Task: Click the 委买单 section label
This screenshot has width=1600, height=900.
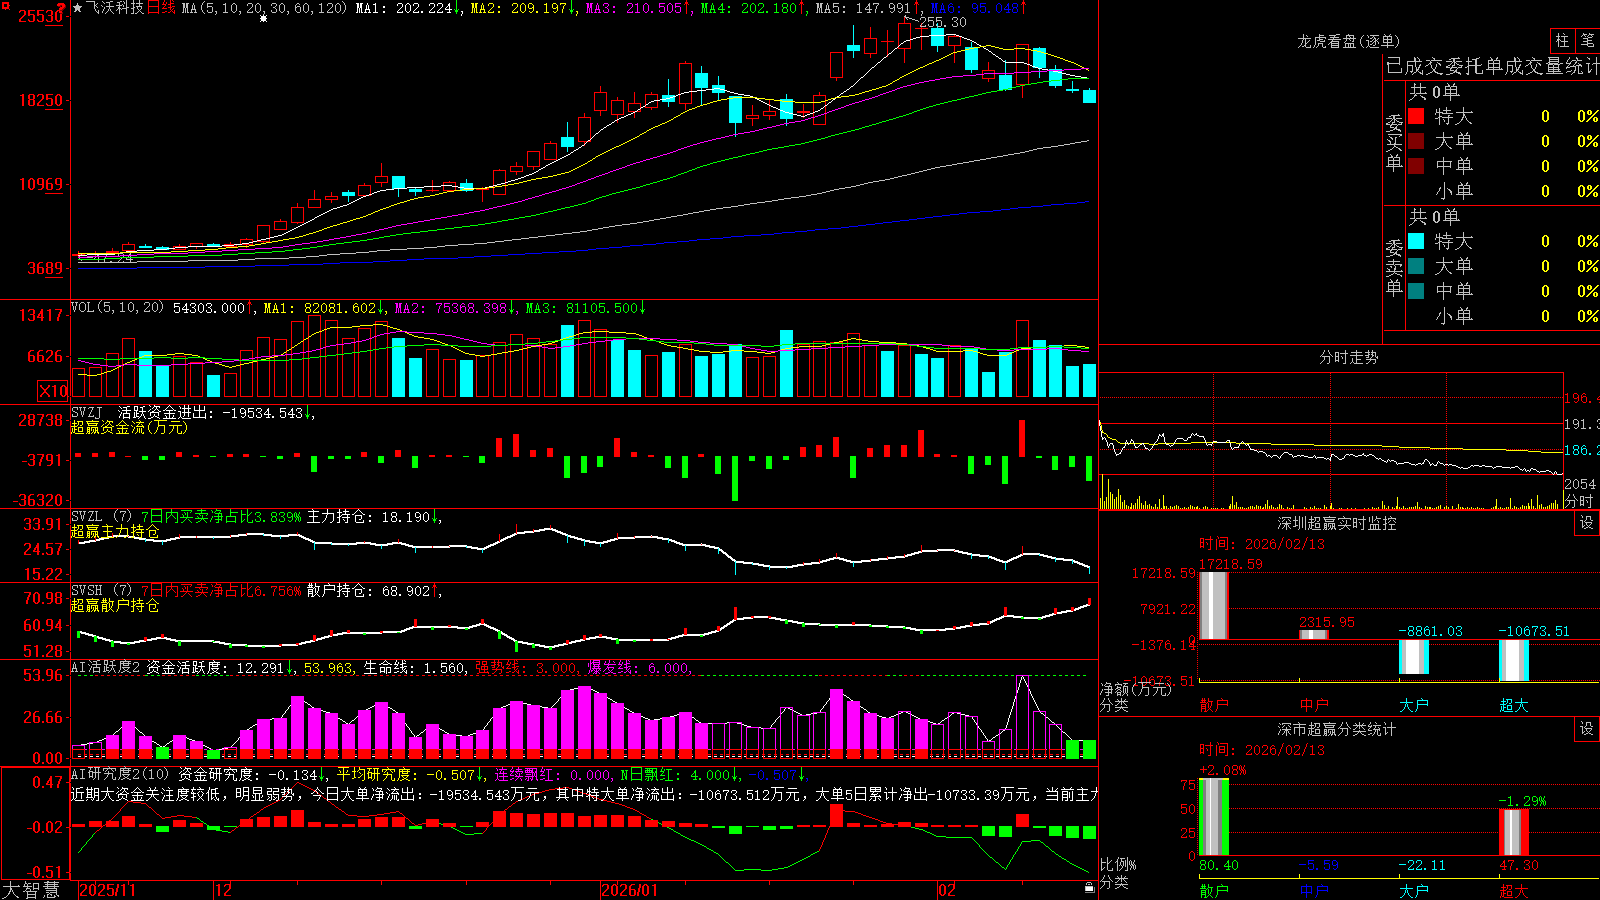Action: click(x=1394, y=142)
